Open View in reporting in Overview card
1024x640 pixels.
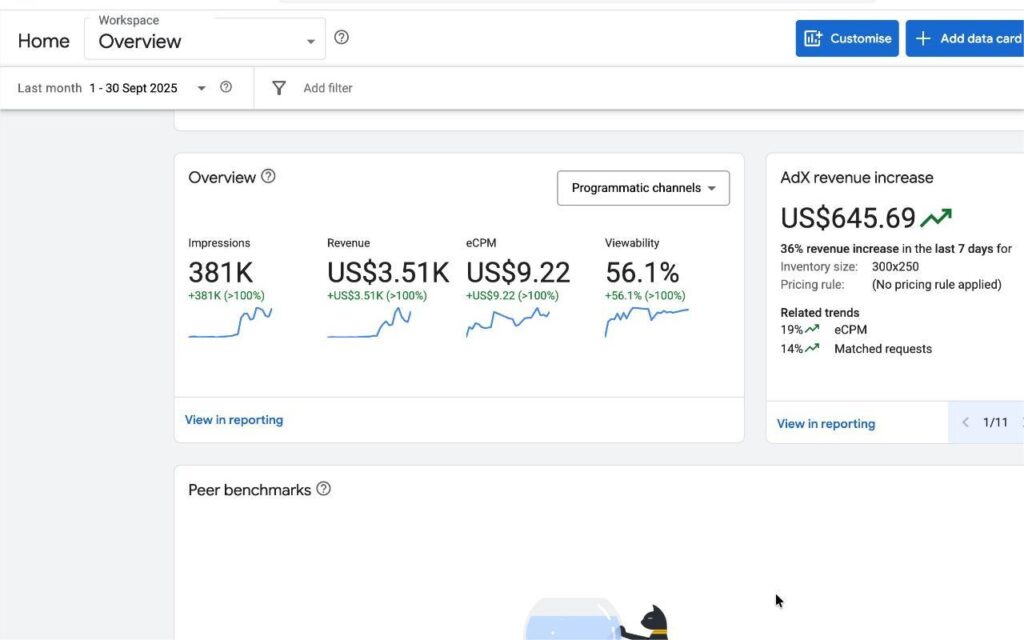(x=234, y=420)
